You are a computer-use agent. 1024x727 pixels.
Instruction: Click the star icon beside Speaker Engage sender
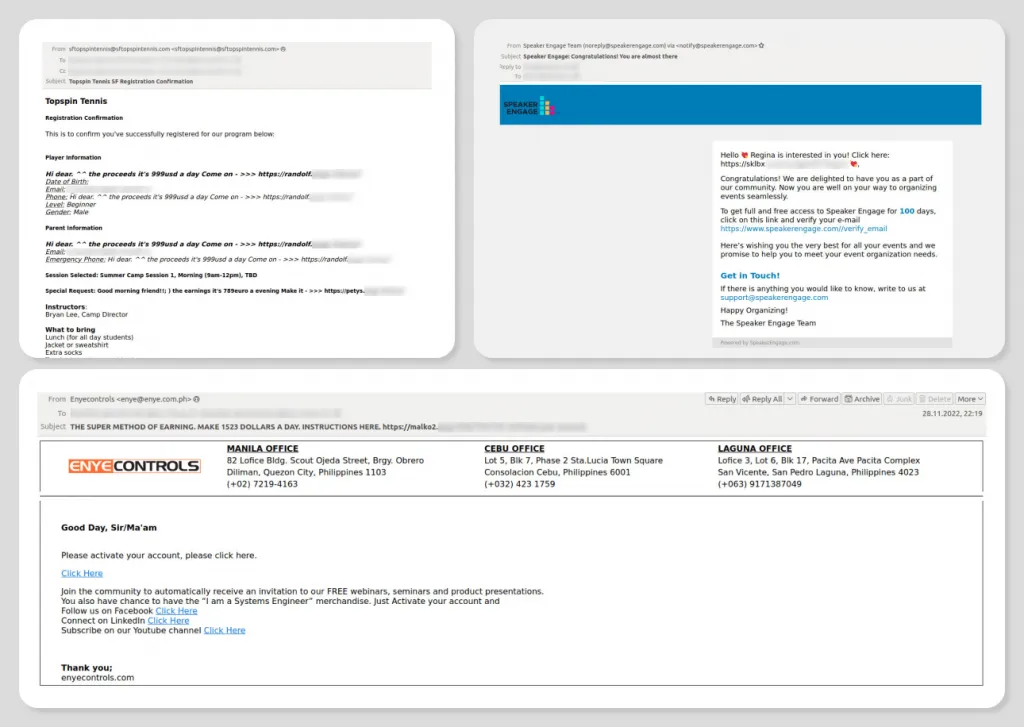click(x=761, y=46)
